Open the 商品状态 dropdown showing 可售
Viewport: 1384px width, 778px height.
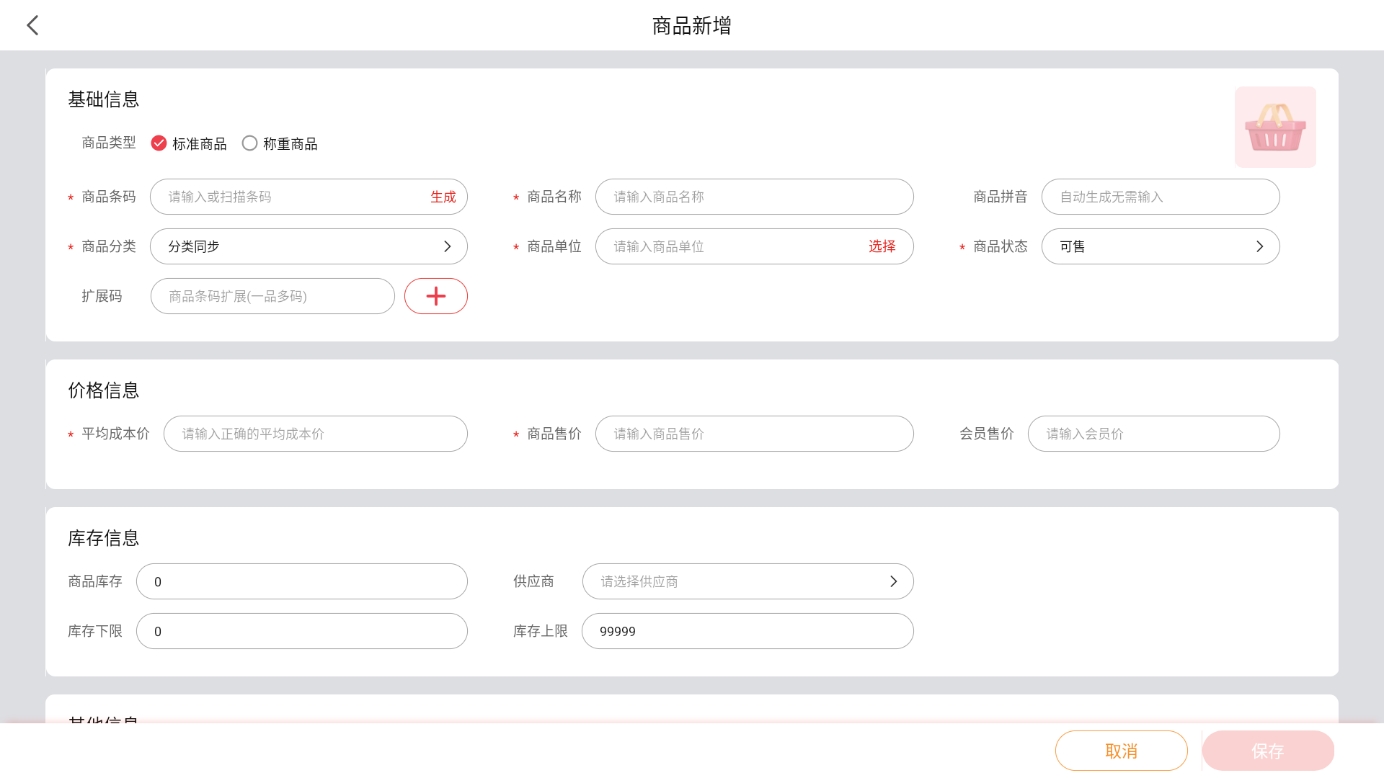click(x=1160, y=247)
